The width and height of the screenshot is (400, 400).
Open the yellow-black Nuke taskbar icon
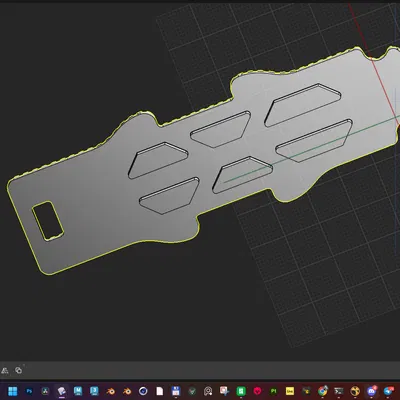[355, 391]
